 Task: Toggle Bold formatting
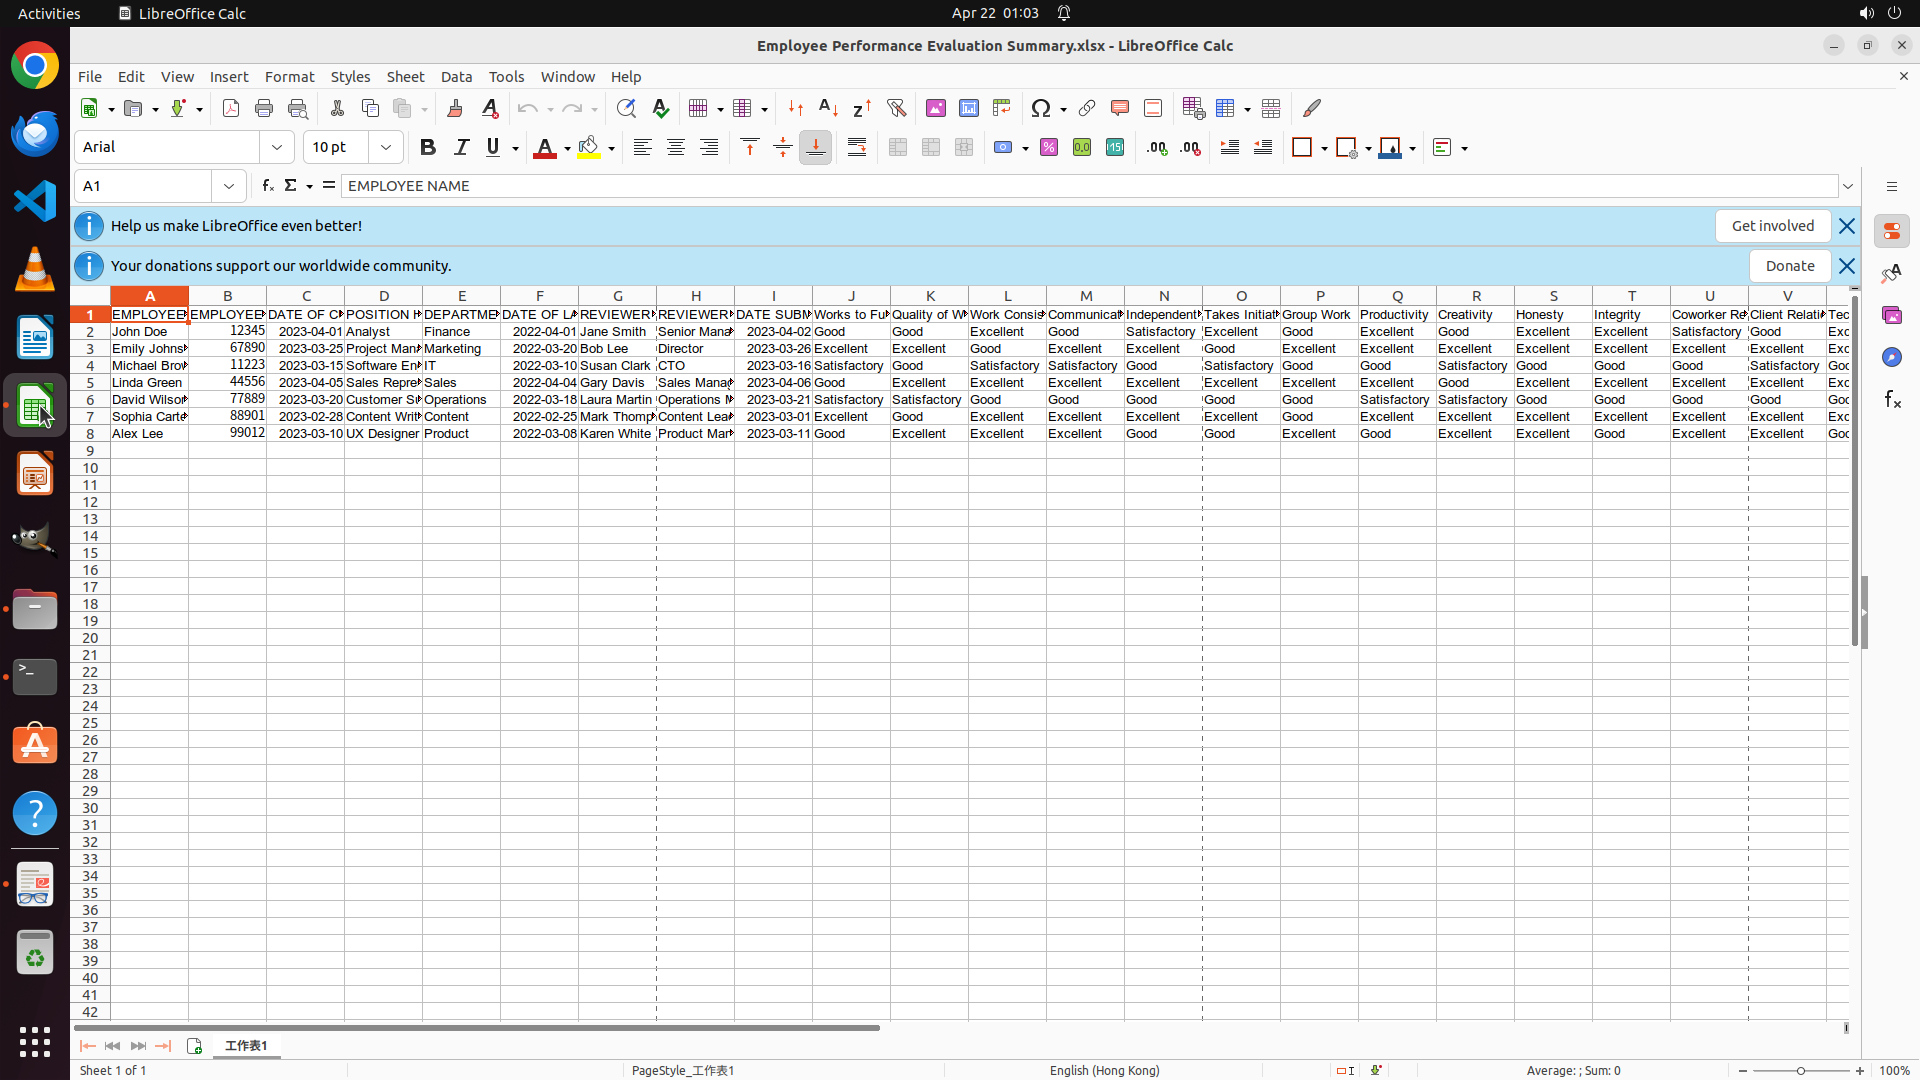[428, 148]
